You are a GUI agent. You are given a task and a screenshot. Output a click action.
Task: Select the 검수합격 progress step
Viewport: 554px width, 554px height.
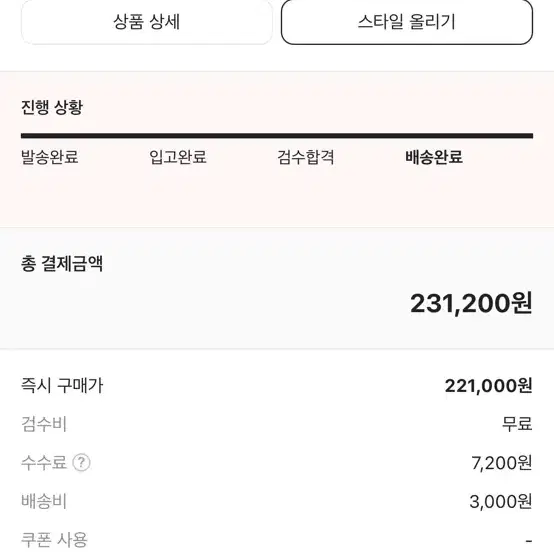(x=306, y=157)
